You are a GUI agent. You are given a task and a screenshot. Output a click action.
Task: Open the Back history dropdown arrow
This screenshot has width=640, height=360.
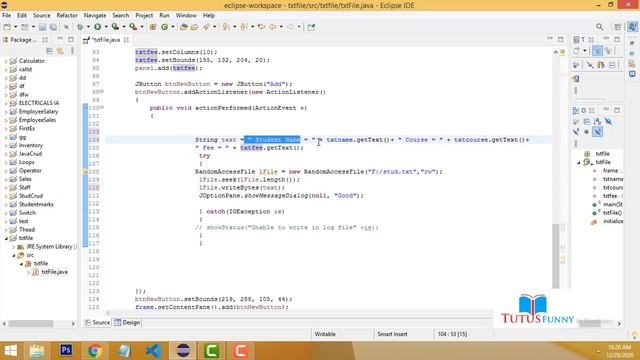click(x=281, y=27)
